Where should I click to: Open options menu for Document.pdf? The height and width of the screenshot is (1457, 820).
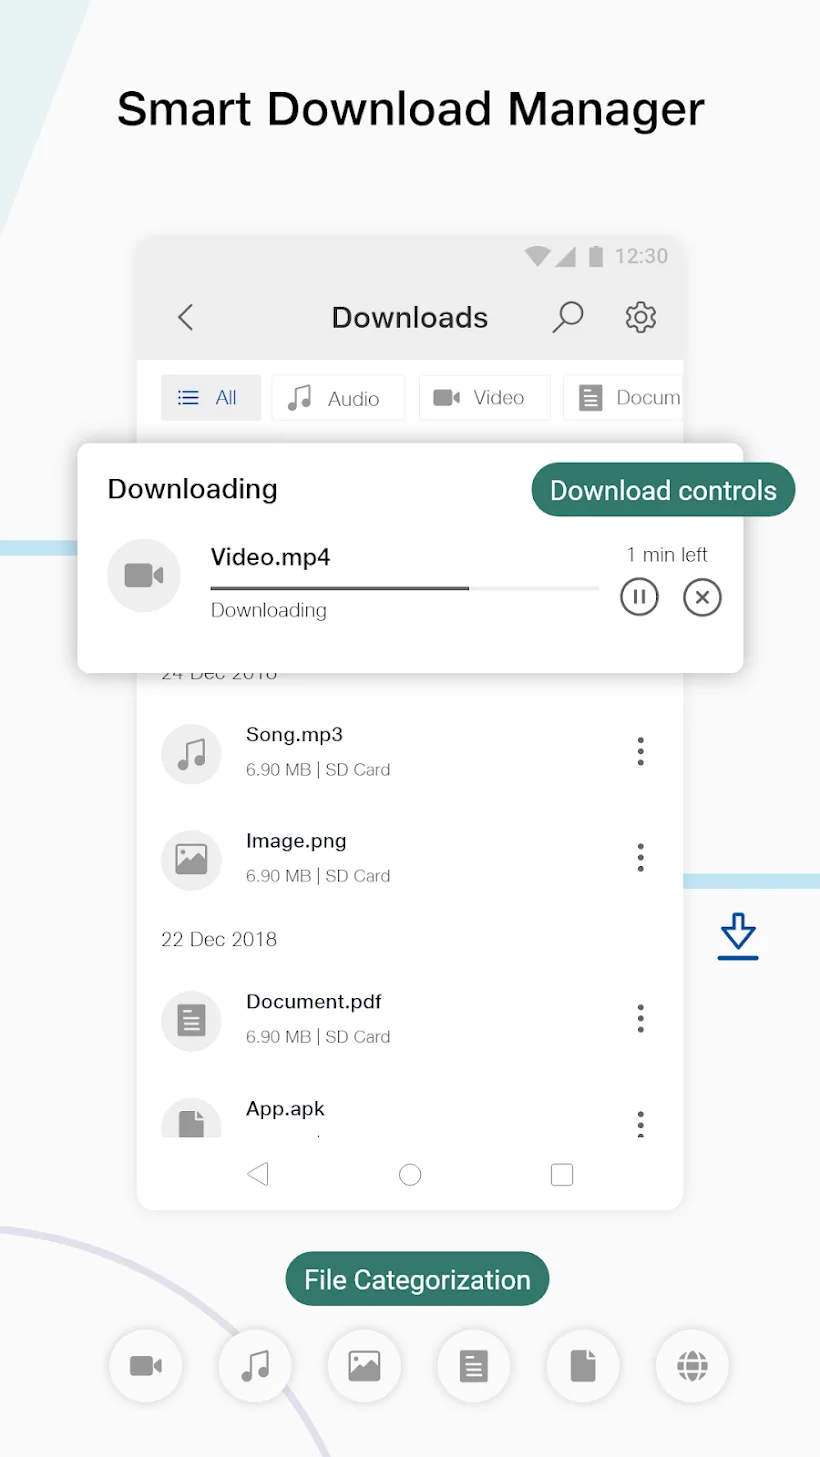tap(640, 1019)
